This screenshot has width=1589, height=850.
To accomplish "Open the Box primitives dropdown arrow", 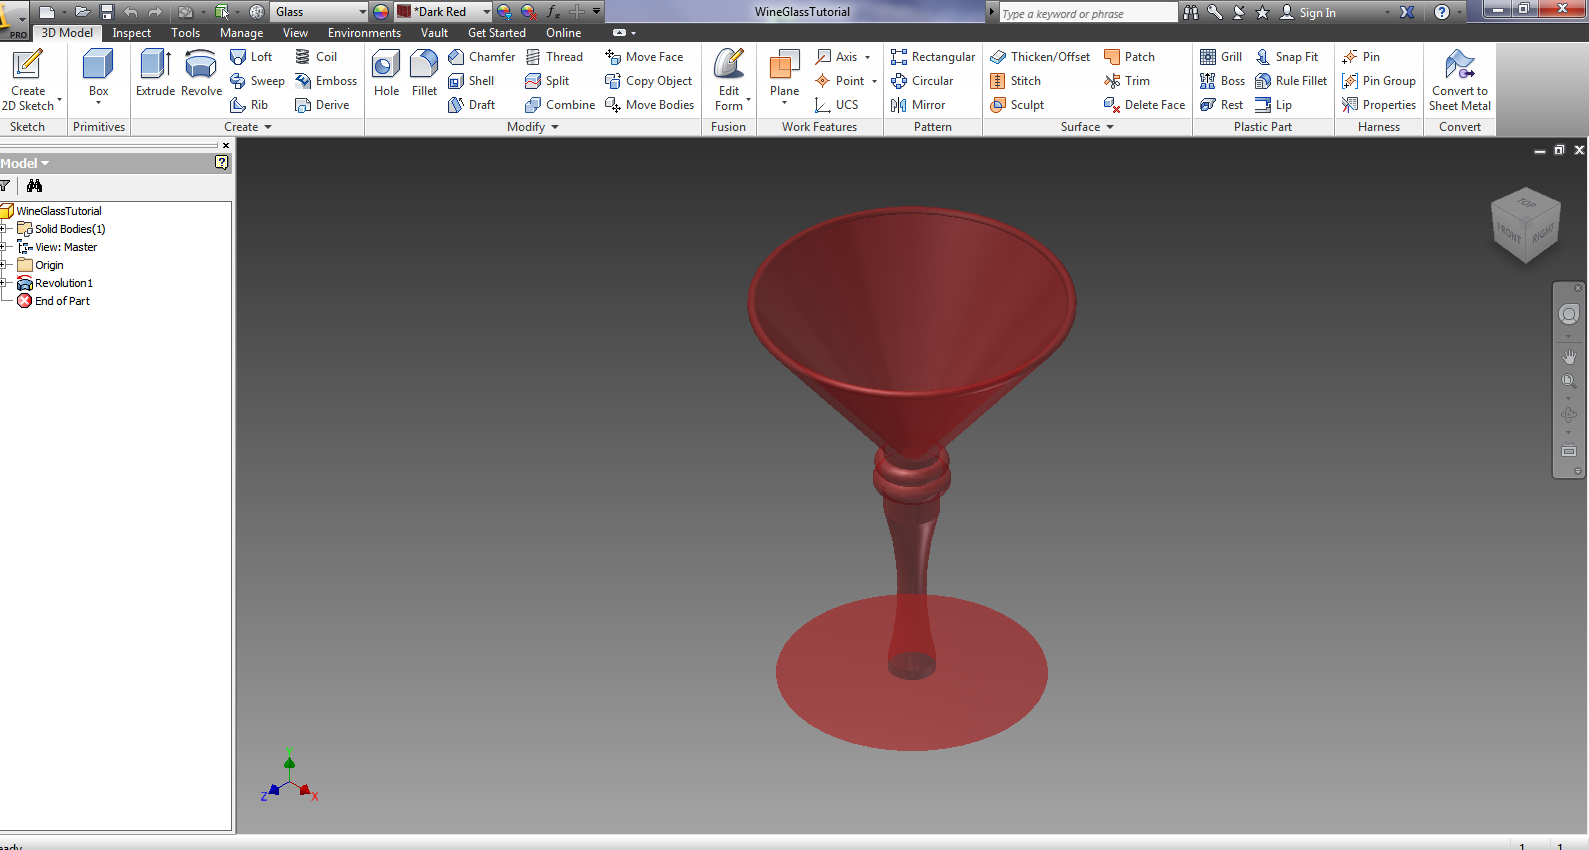I will point(98,103).
